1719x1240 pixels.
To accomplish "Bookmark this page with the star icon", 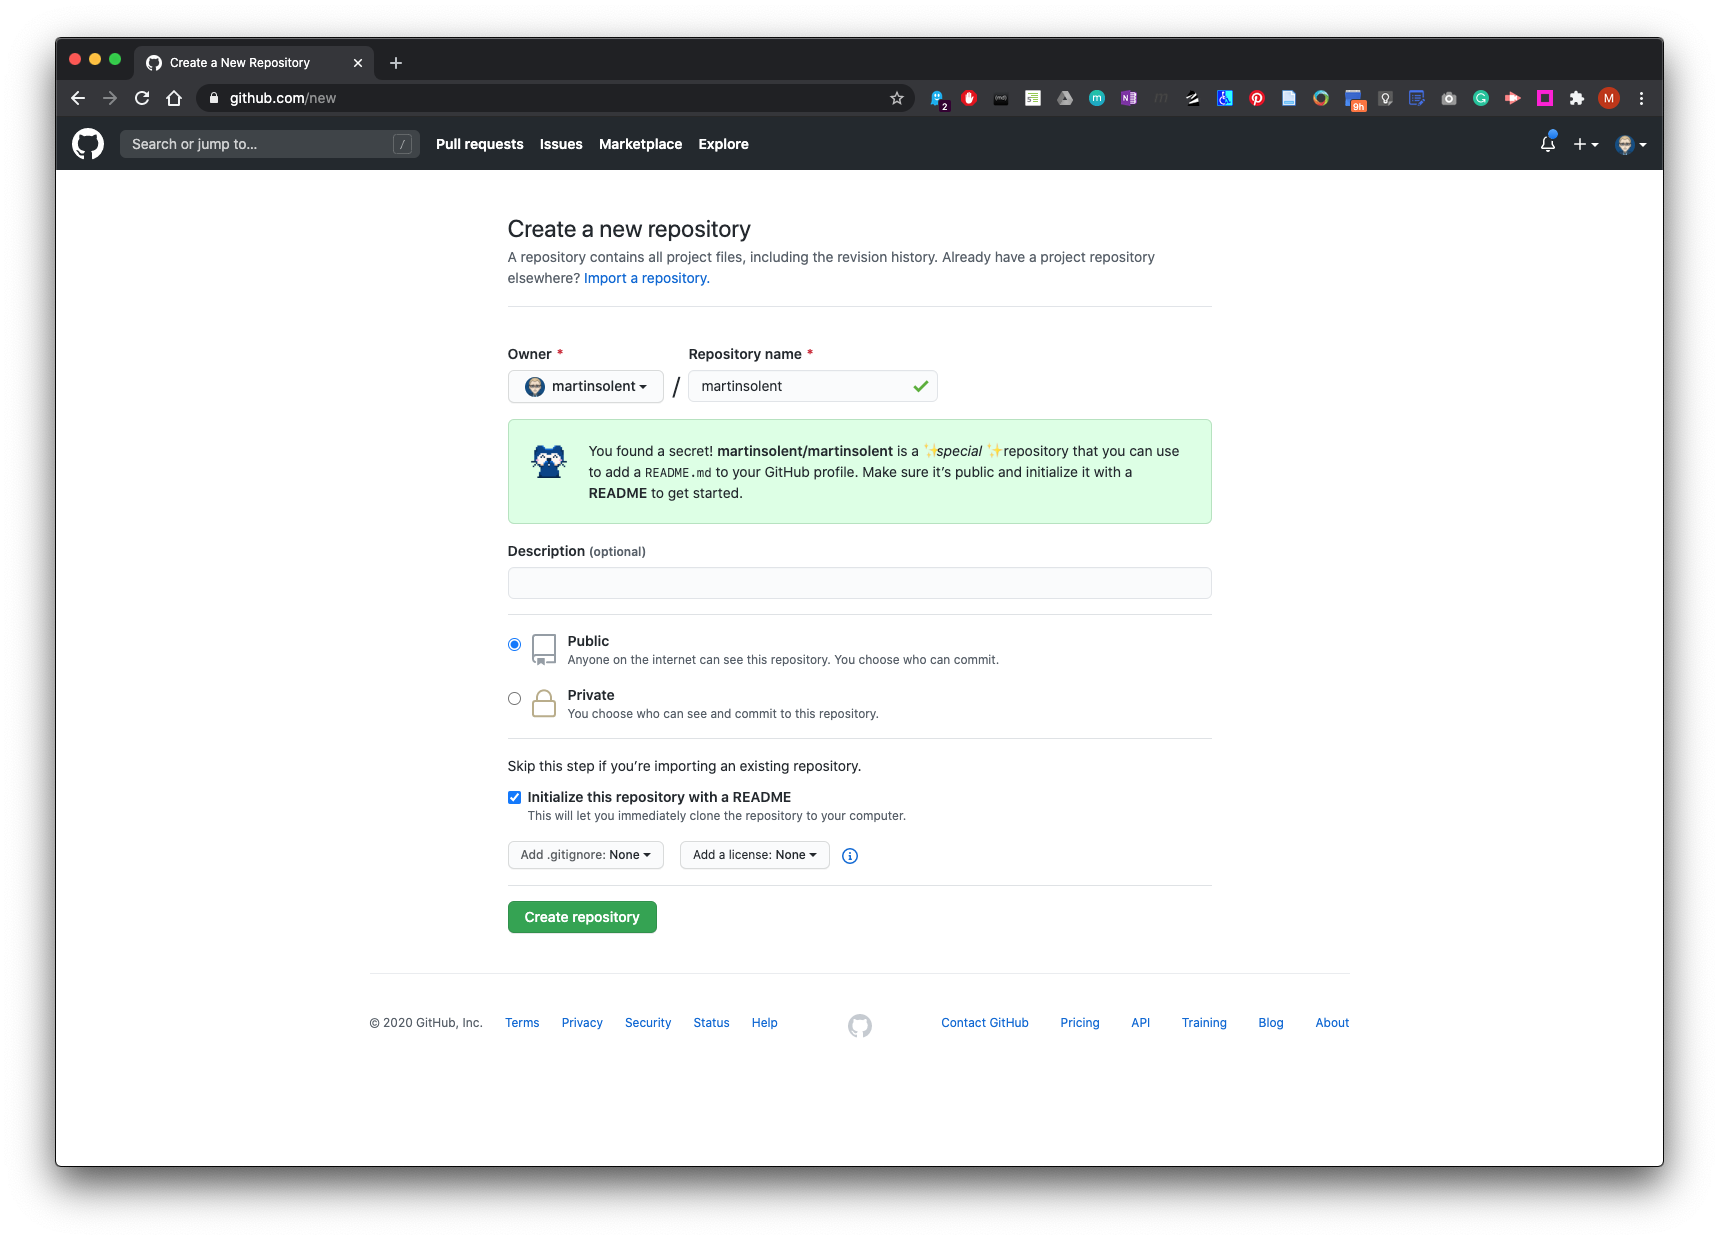I will pos(897,98).
